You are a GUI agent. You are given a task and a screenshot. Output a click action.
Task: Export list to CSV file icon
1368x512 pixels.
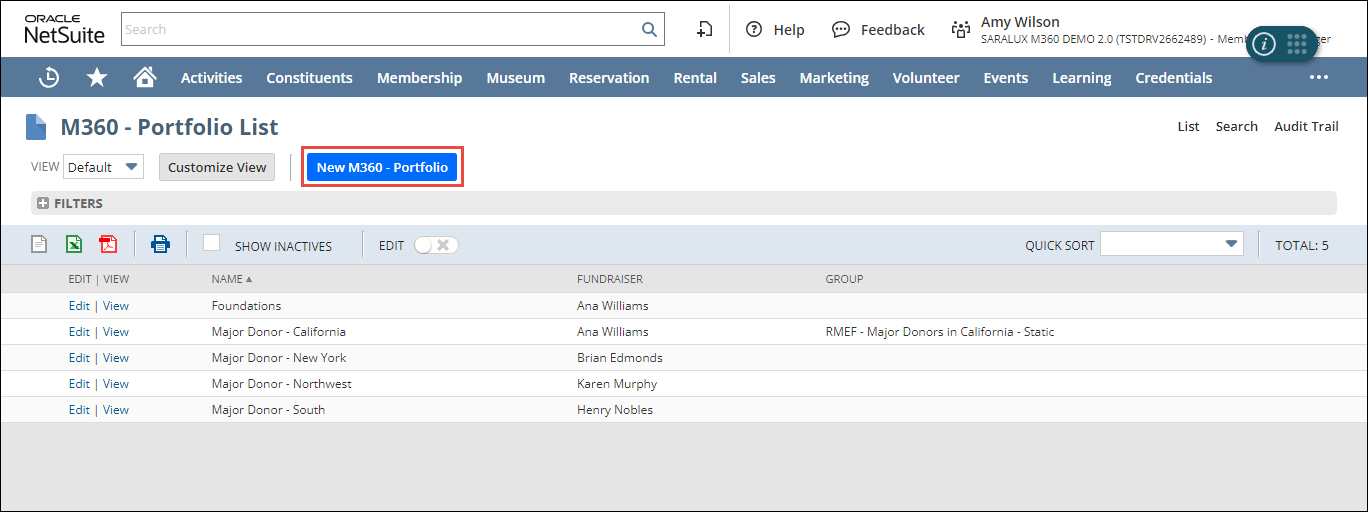(39, 244)
